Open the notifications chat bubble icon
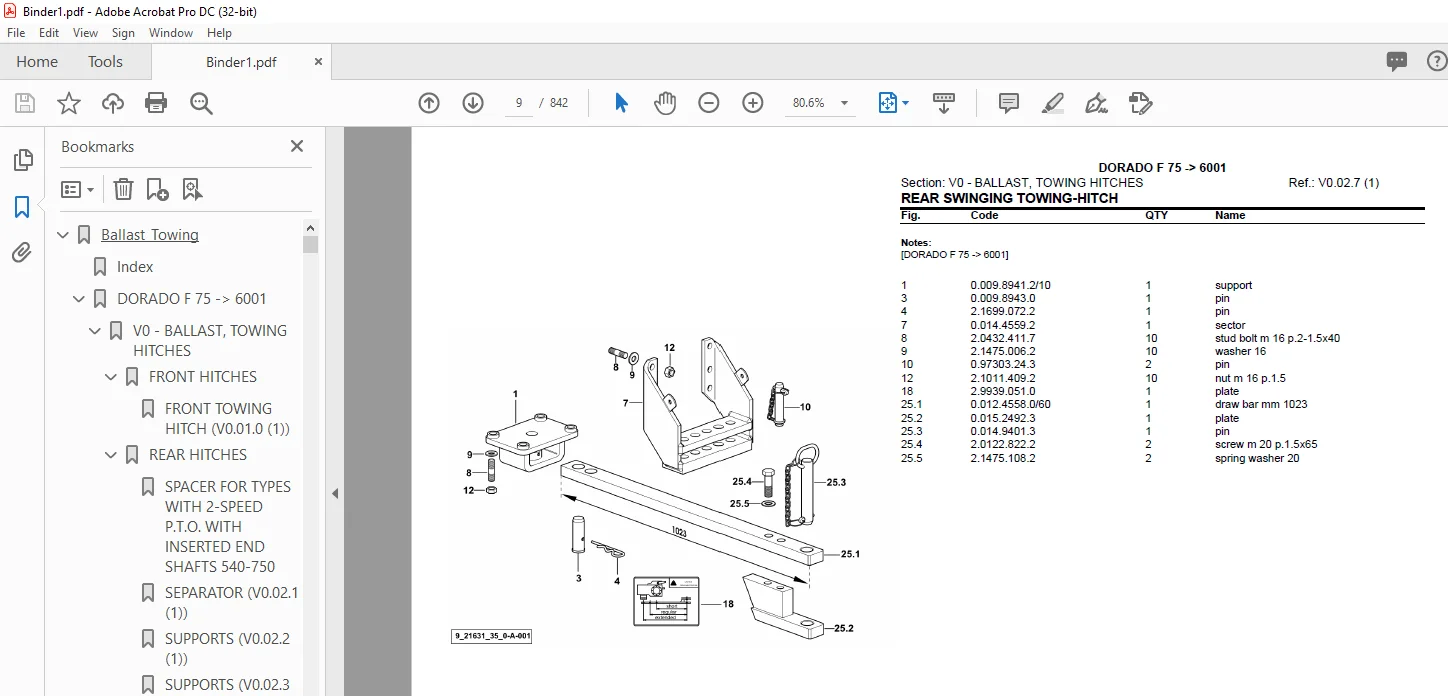This screenshot has height=696, width=1448. tap(1397, 62)
